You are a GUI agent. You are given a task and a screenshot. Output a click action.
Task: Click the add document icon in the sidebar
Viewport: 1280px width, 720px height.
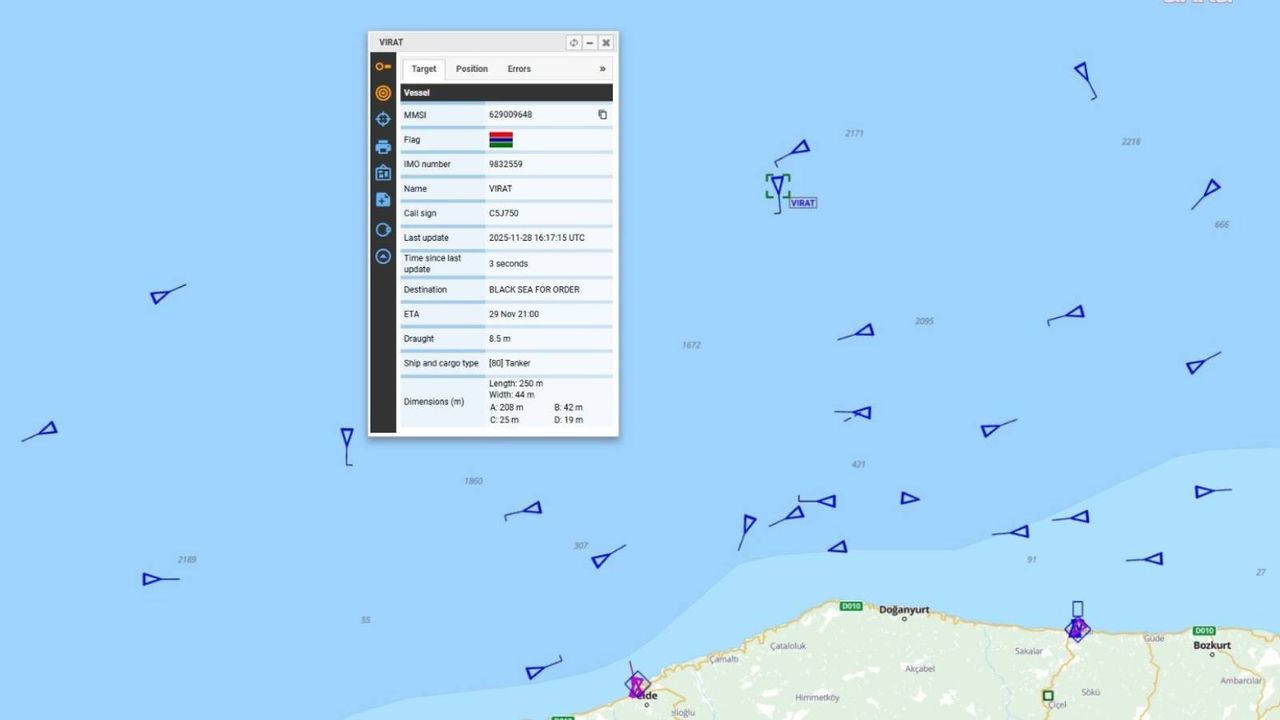pyautogui.click(x=383, y=200)
